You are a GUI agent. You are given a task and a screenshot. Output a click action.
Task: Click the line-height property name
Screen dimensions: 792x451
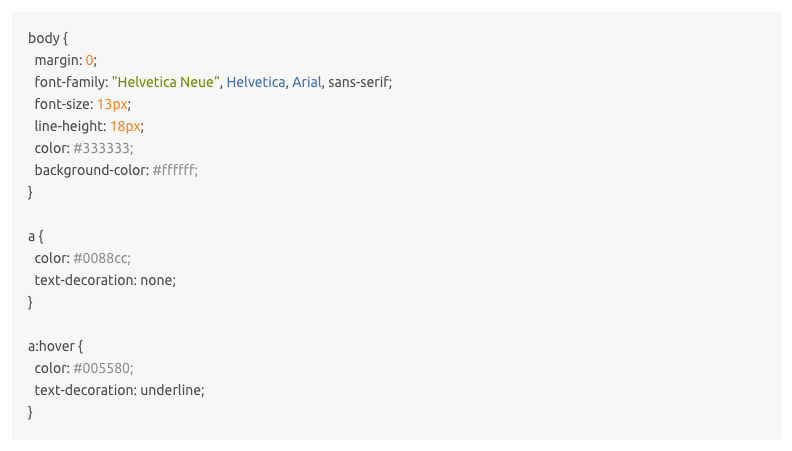pos(69,126)
